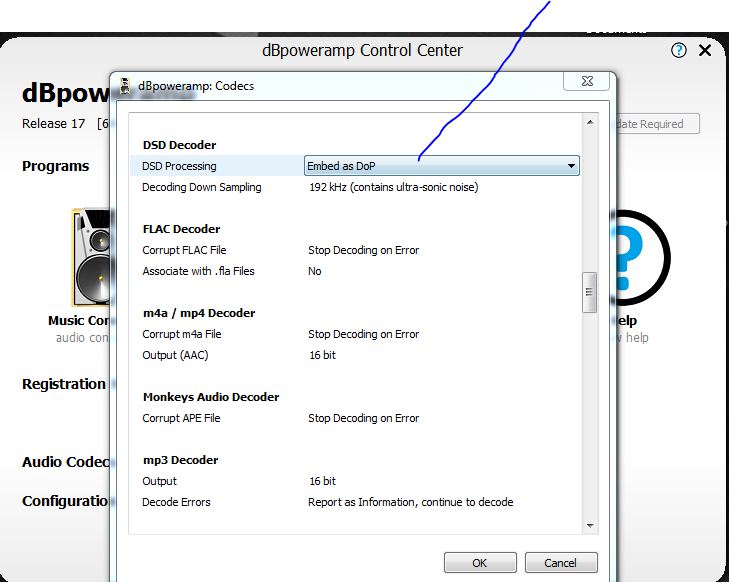Click the Update Required button
Viewport: 729px width, 582px height.
pos(652,124)
